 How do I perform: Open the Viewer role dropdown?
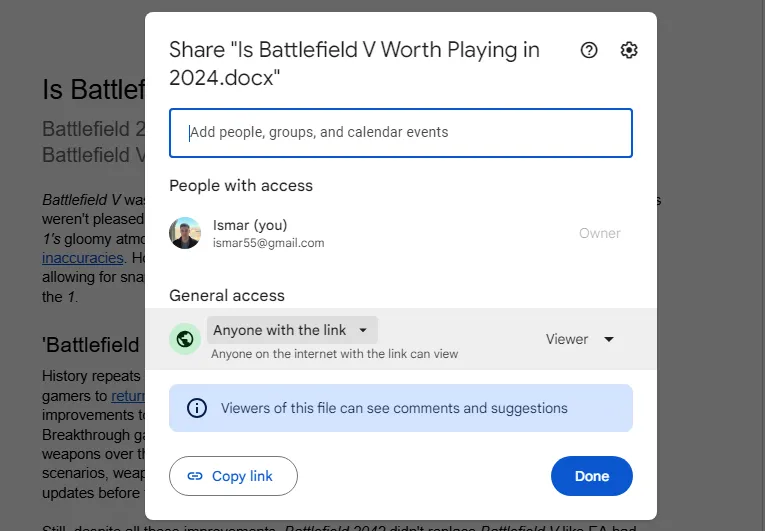580,339
